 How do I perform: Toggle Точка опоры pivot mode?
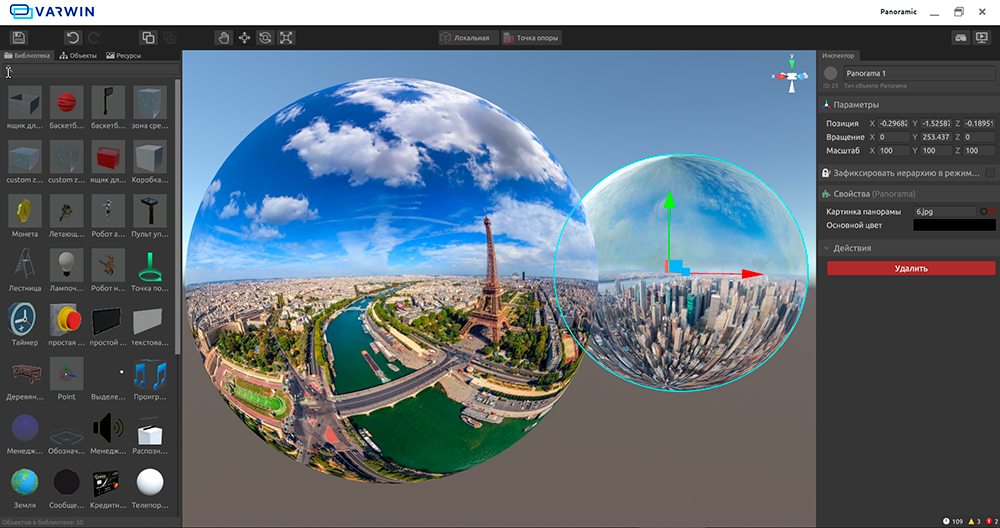532,38
